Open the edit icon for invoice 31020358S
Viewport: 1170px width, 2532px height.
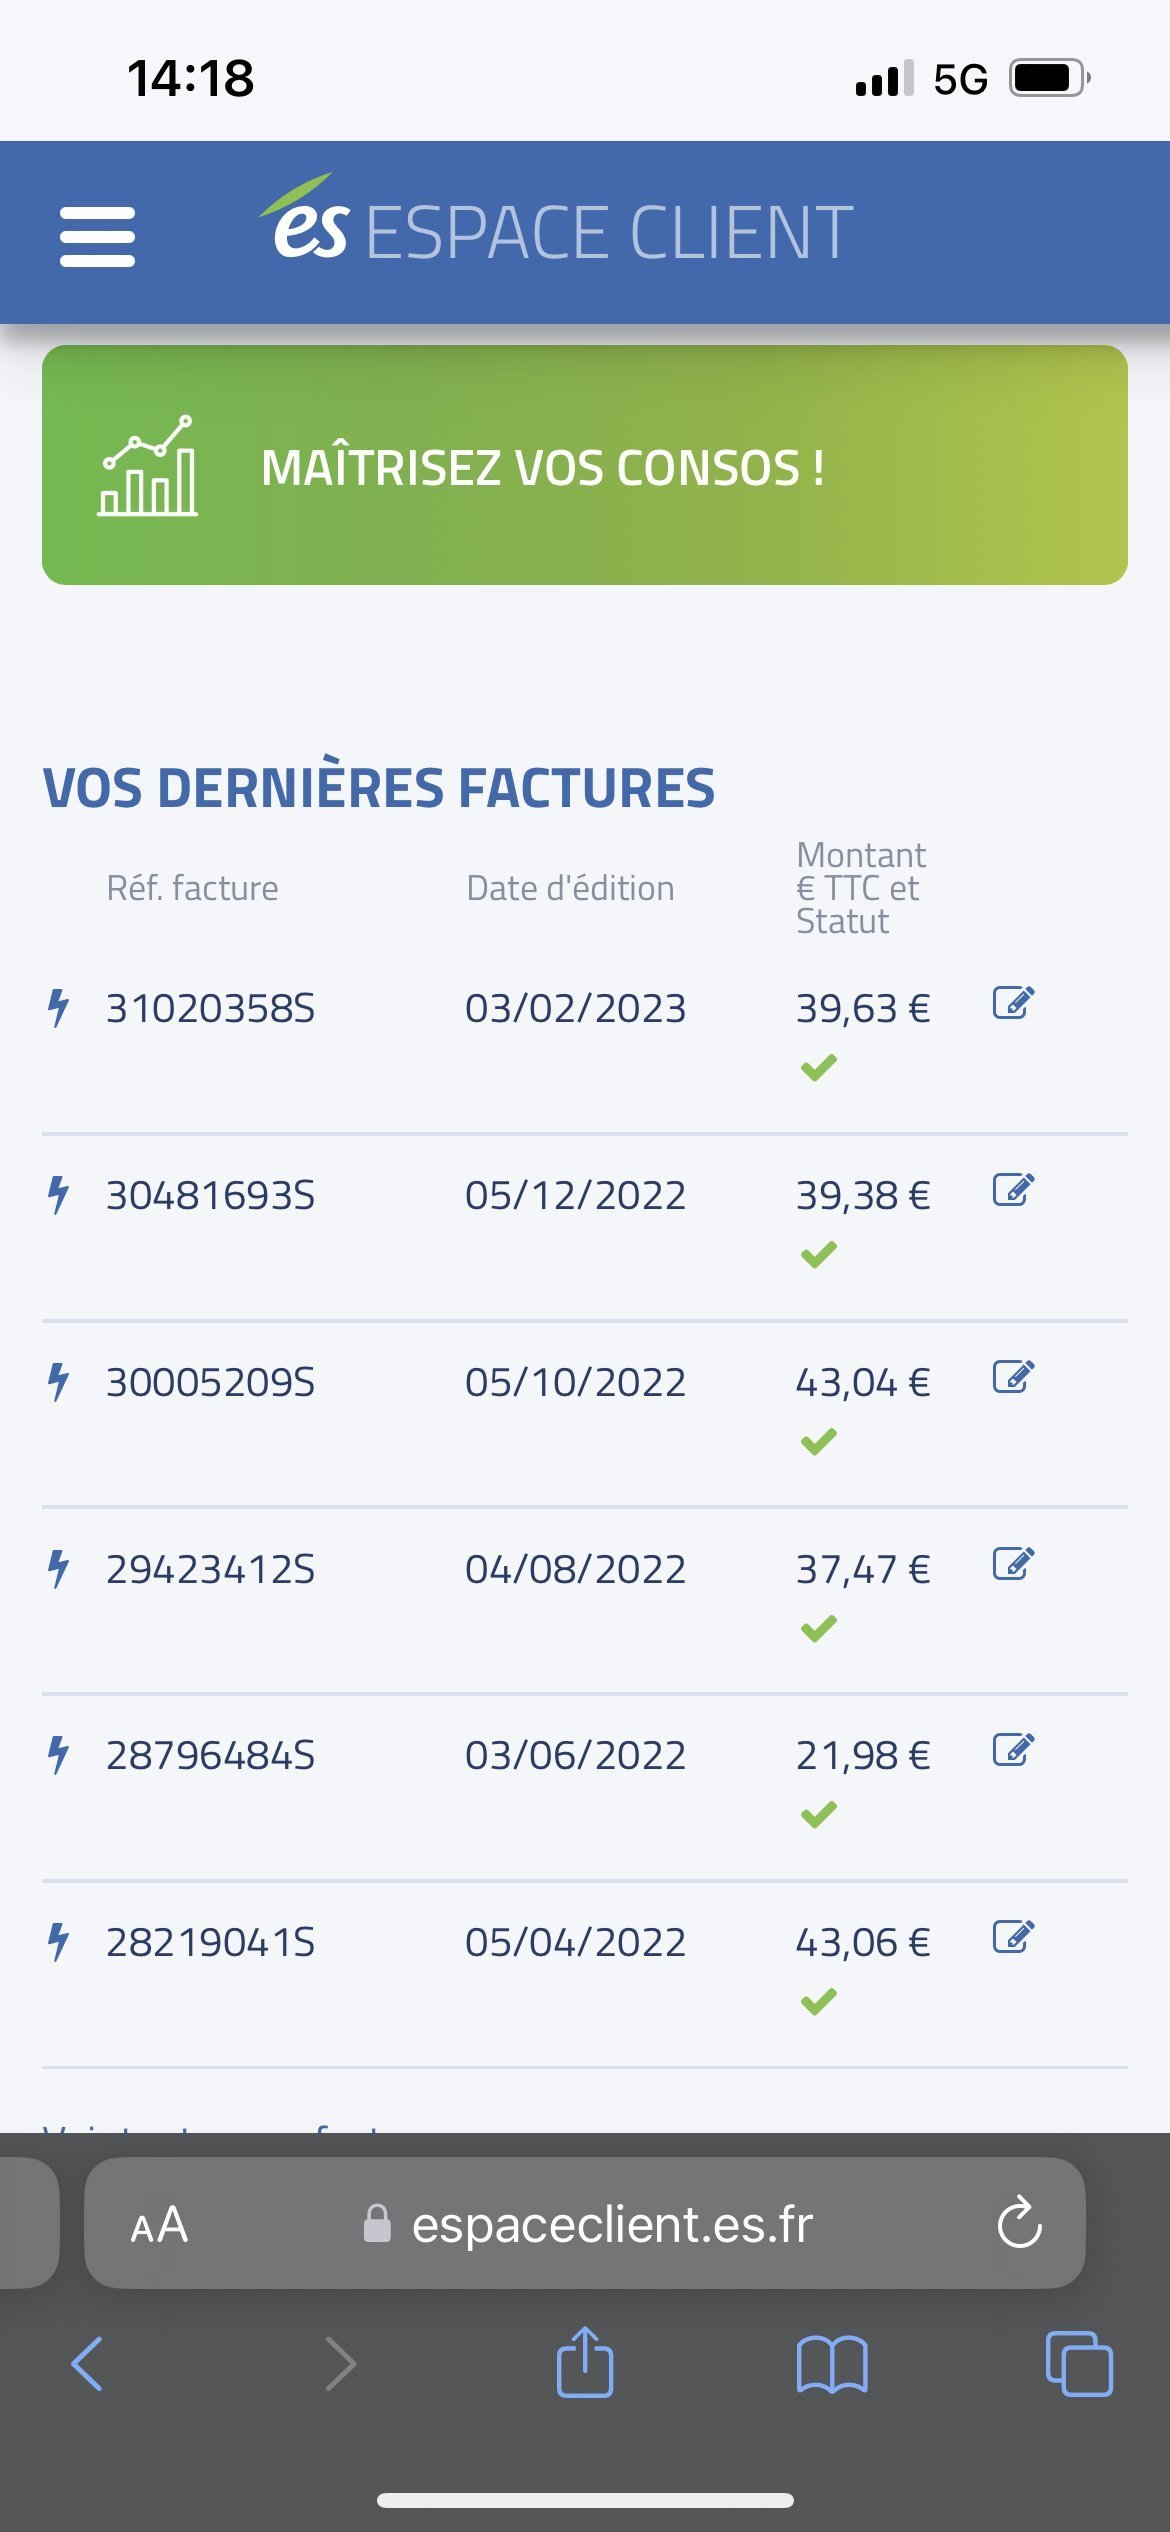[1013, 1002]
